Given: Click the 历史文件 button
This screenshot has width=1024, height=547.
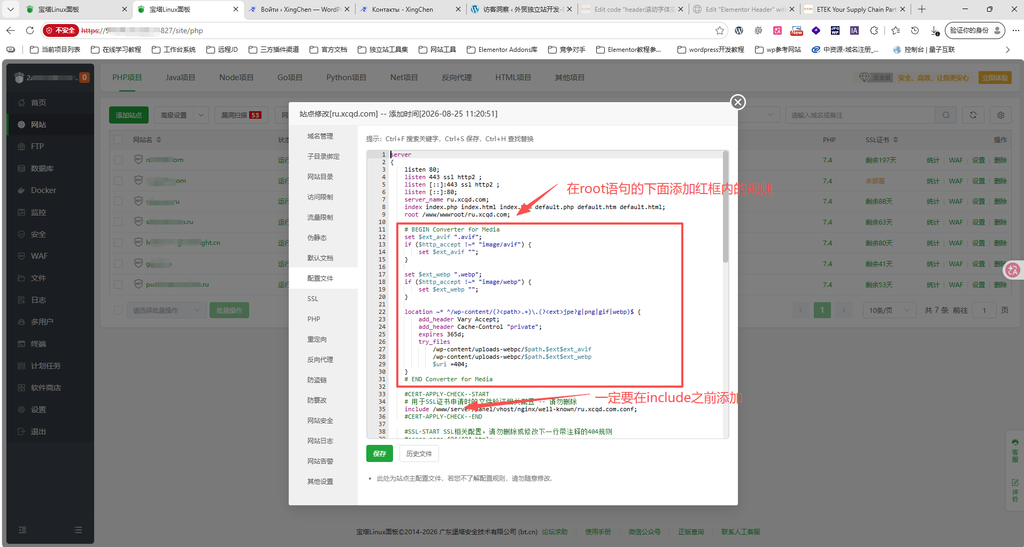Looking at the screenshot, I should coord(419,453).
